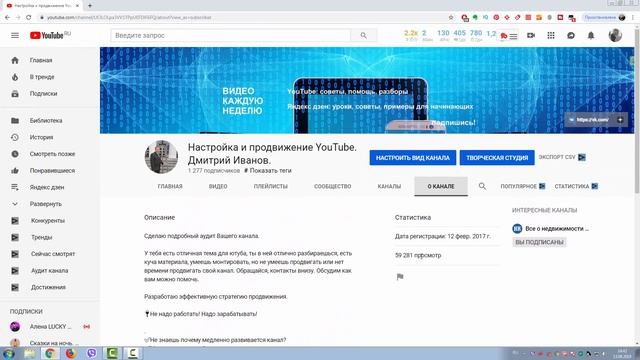Image resolution: width=640 pixels, height=360 pixels.
Task: Open the vk.com link on banner
Action: pyautogui.click(x=591, y=120)
